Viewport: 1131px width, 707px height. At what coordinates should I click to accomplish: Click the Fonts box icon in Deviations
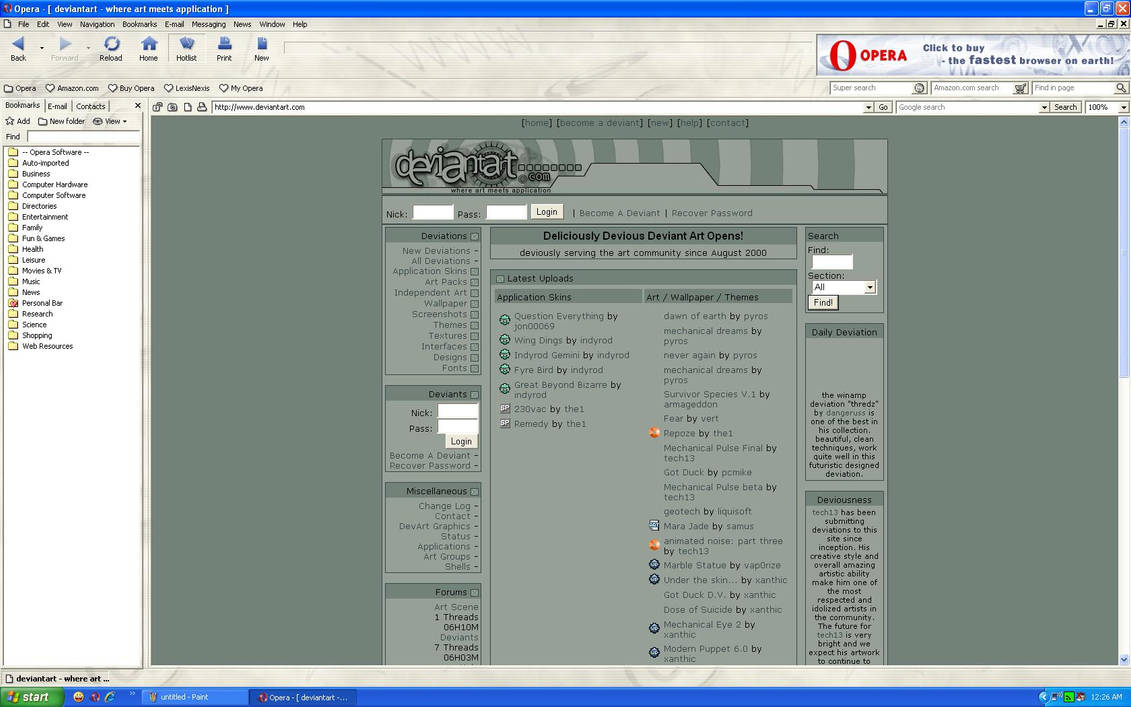475,369
